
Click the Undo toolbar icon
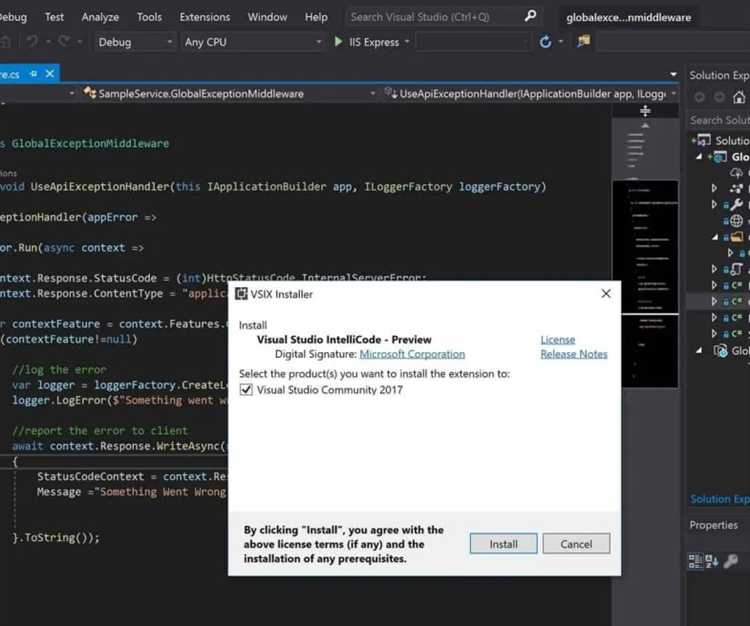pyautogui.click(x=32, y=42)
